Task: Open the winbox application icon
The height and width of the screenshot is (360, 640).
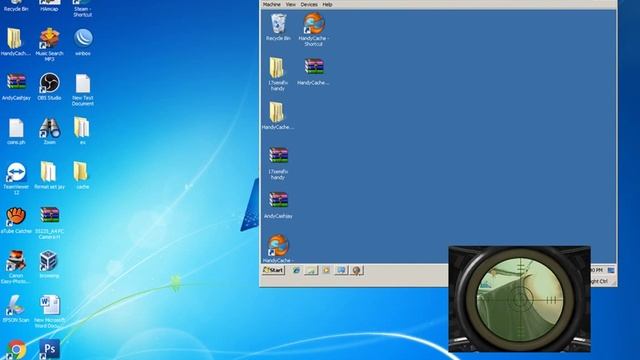Action: [x=83, y=42]
